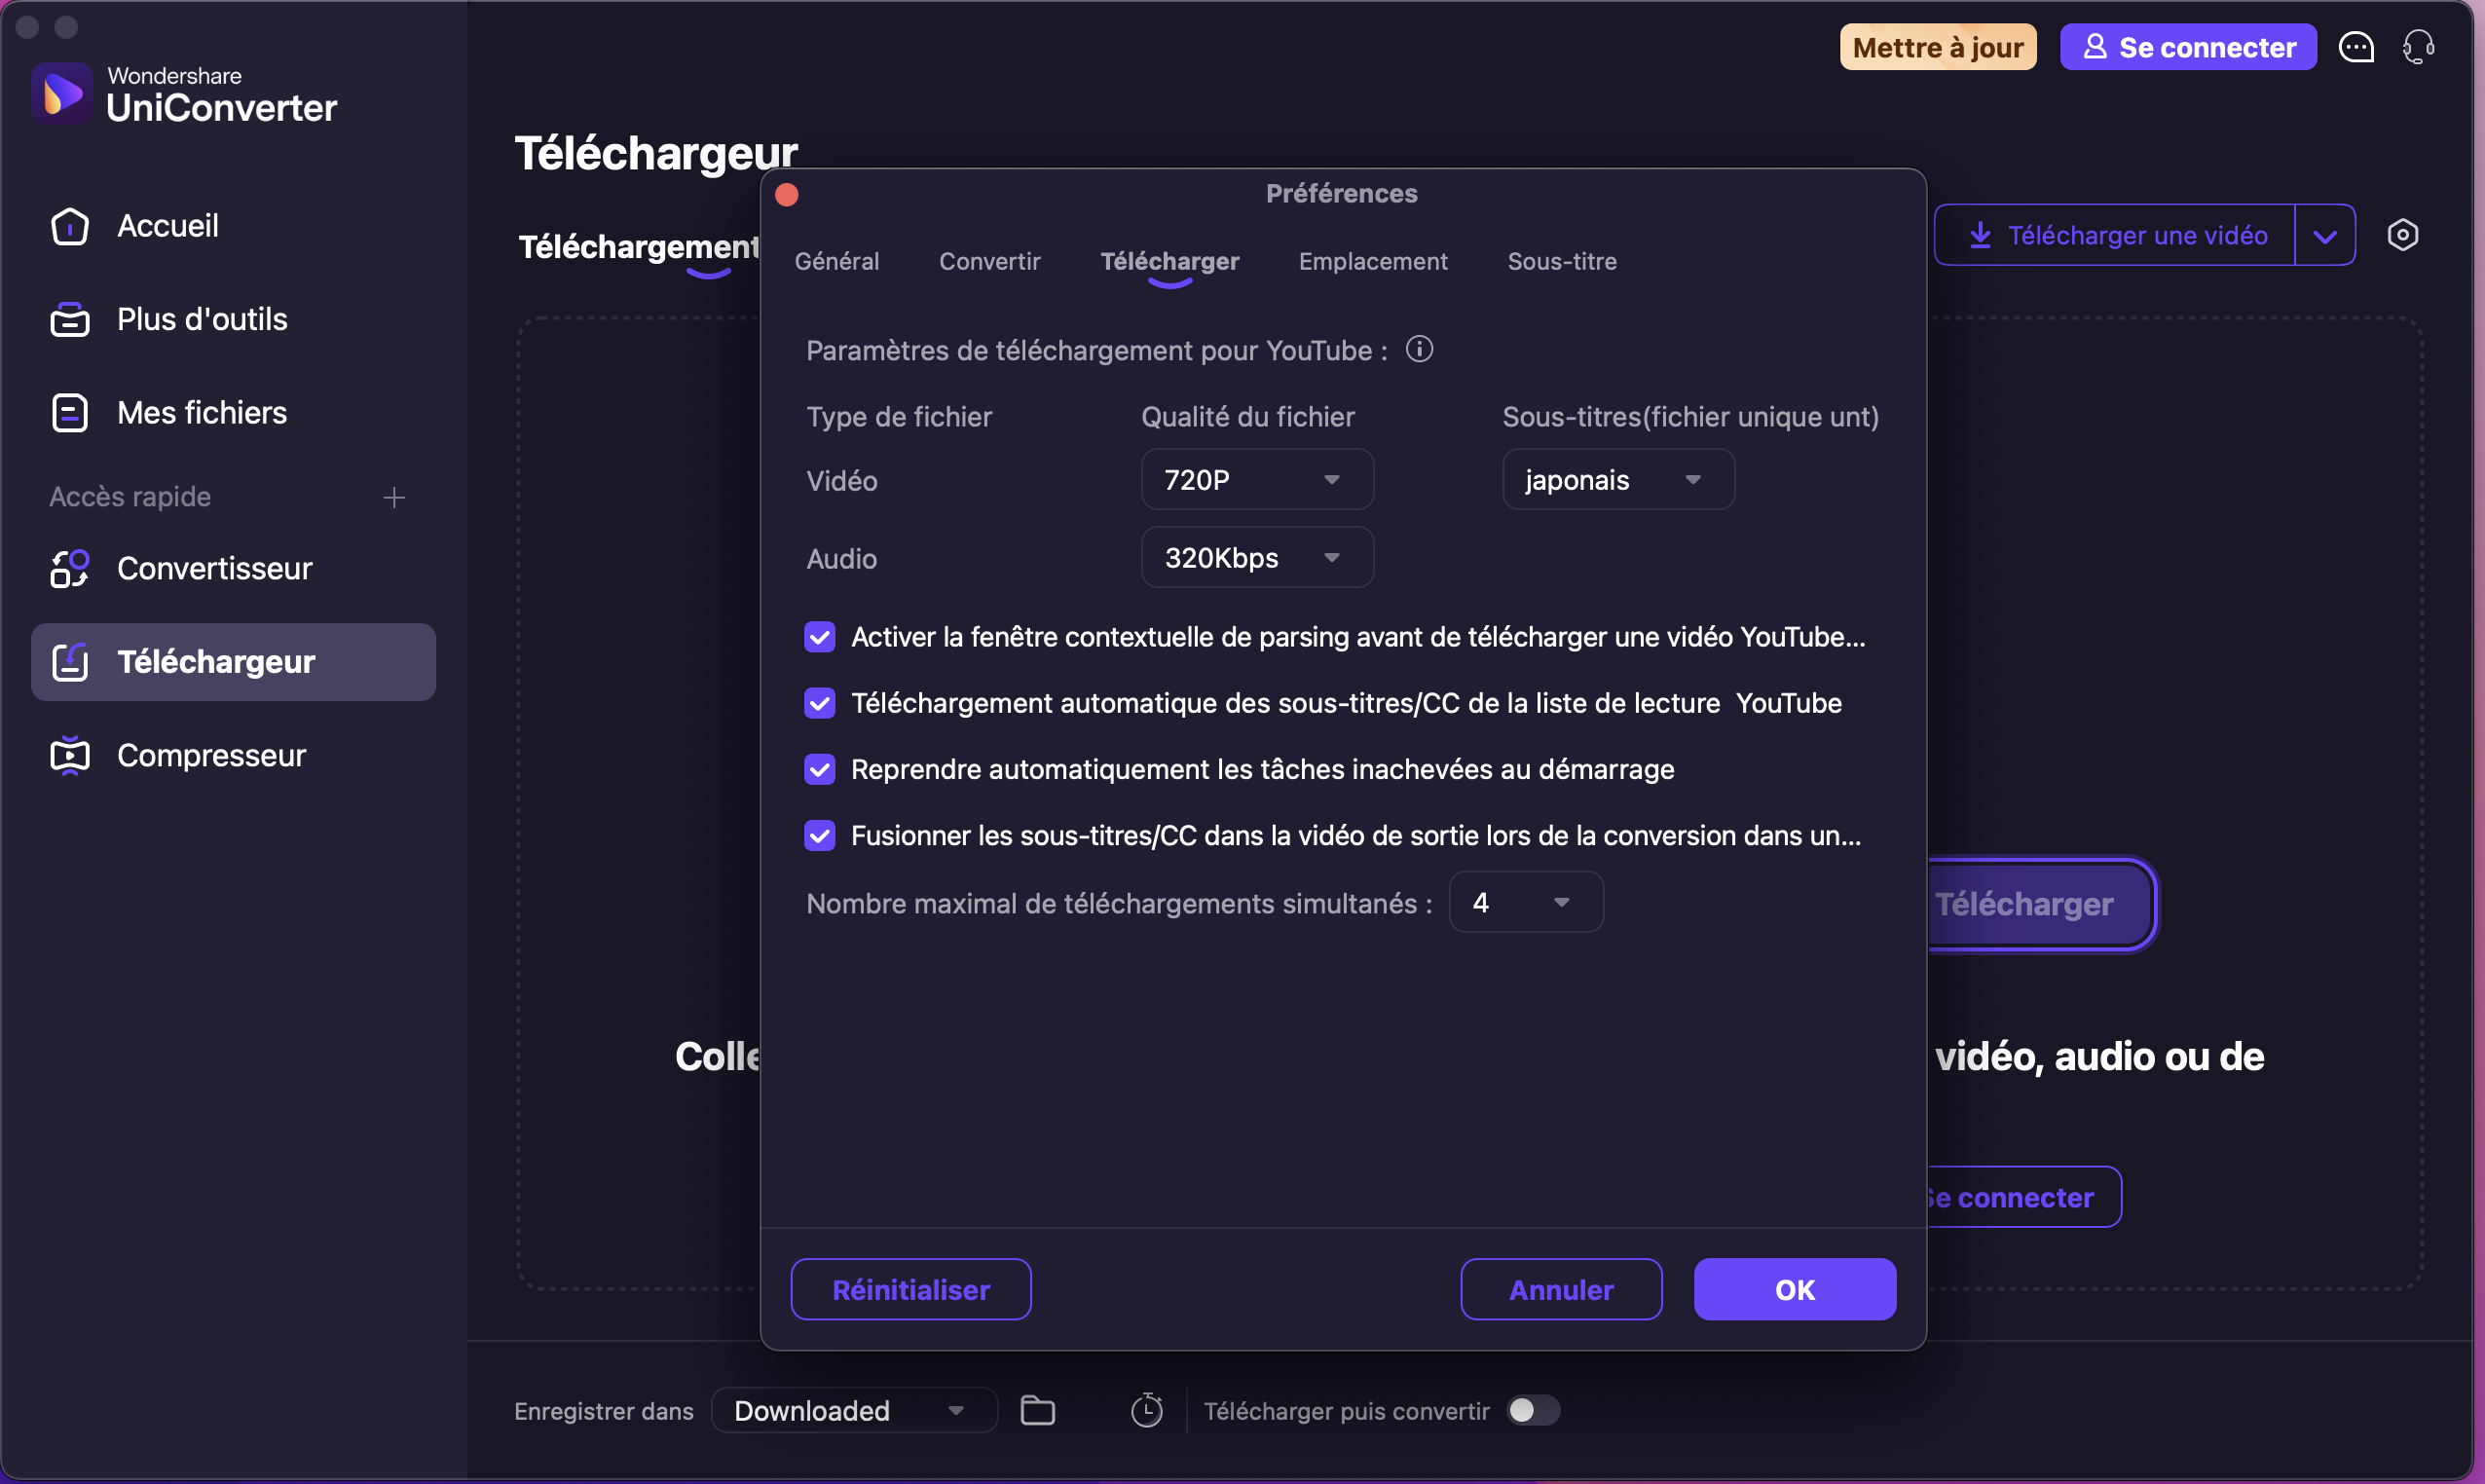Open the 320Kbps audio quality dropdown

point(1256,558)
